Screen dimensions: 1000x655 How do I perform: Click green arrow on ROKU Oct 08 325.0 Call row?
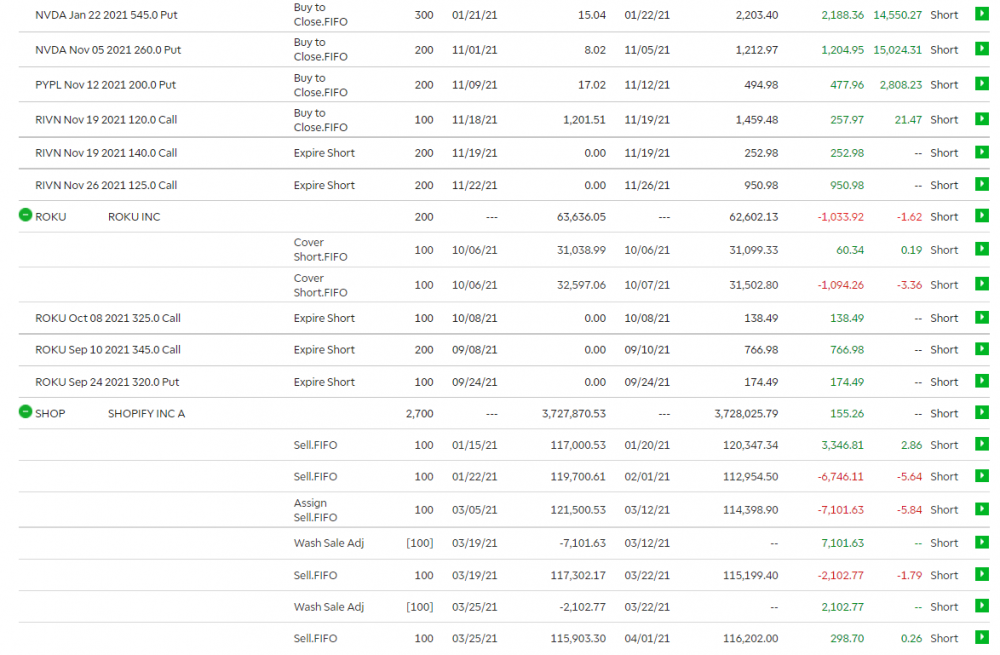[981, 318]
